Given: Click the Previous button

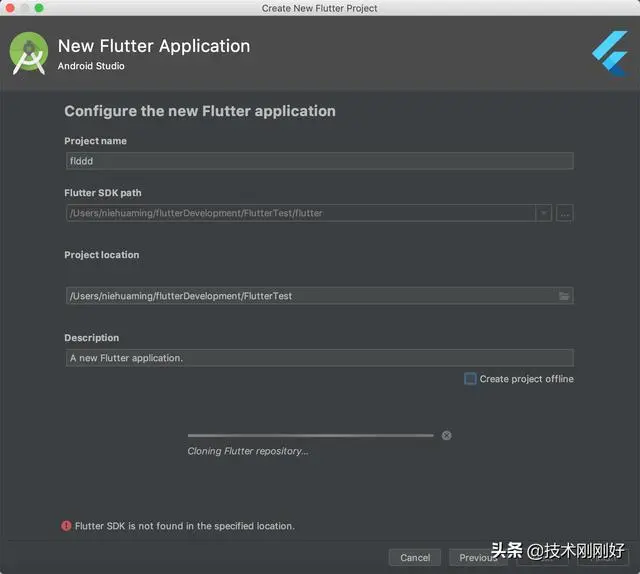Looking at the screenshot, I should tap(478, 558).
